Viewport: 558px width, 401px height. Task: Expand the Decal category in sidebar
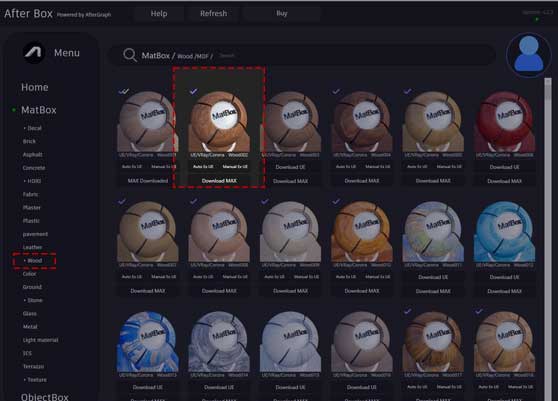[x=32, y=128]
